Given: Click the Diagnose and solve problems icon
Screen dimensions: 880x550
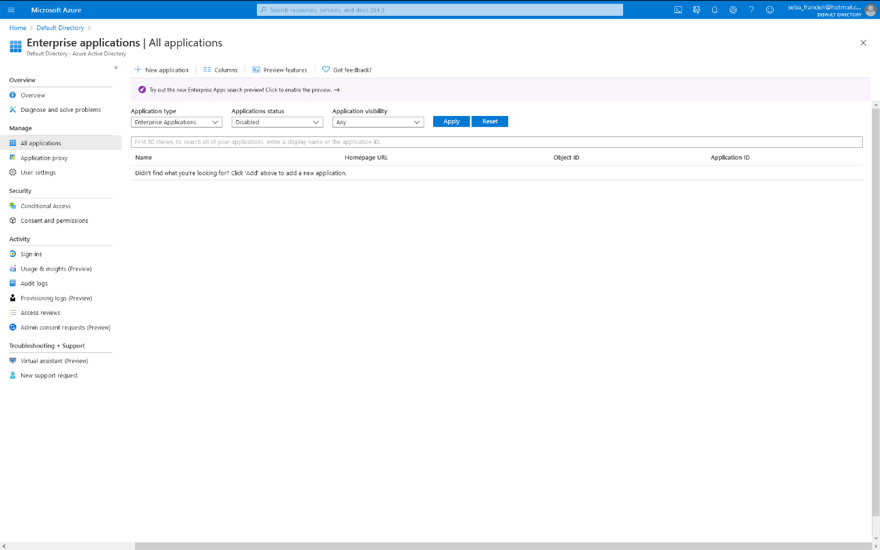Looking at the screenshot, I should point(13,110).
